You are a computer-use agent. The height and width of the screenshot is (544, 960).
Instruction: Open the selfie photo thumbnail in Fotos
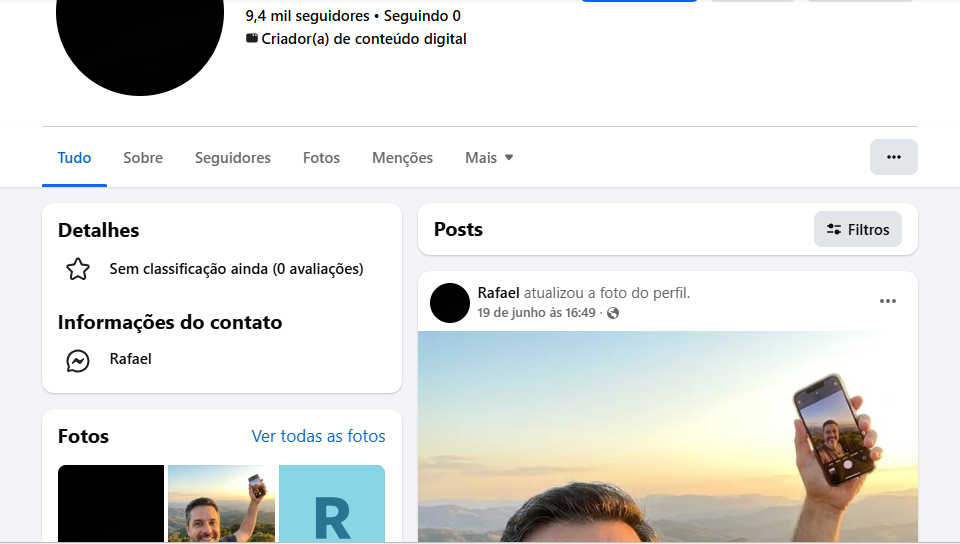(221, 504)
